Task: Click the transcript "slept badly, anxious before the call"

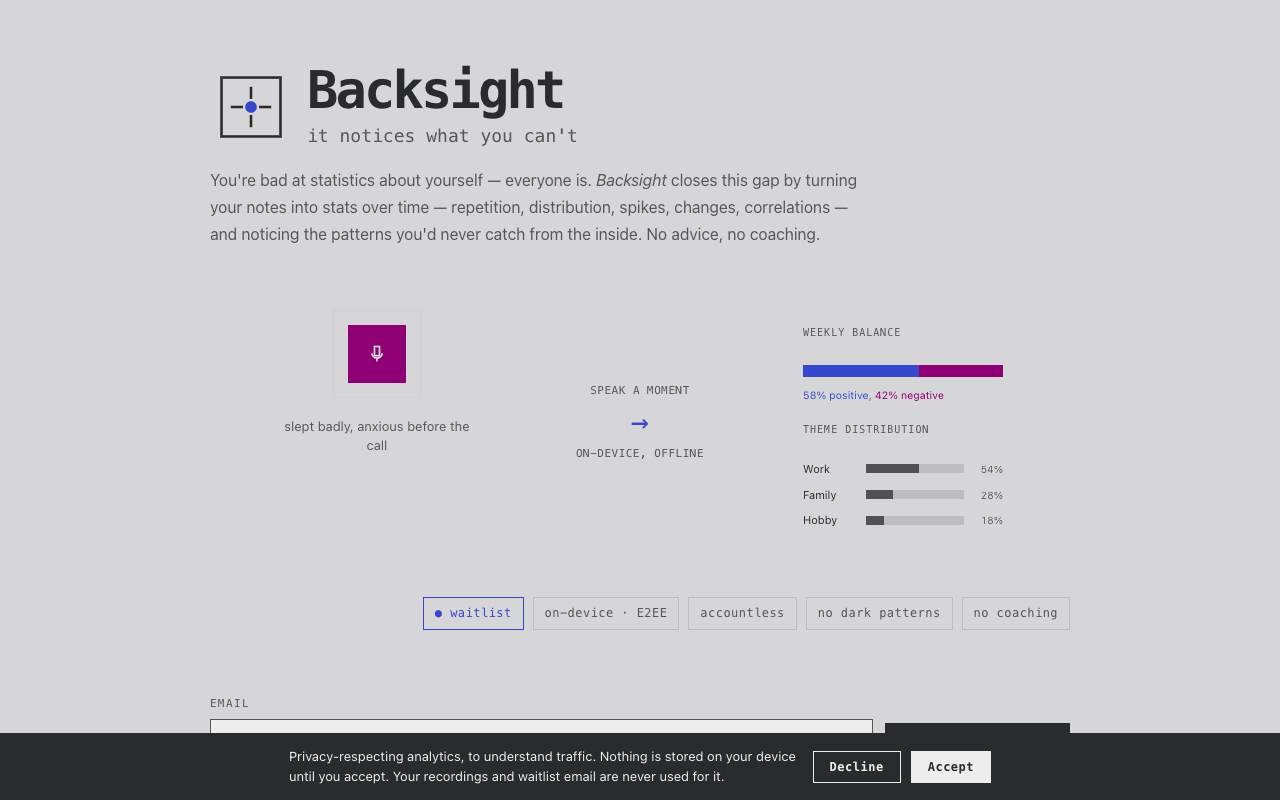Action: [x=377, y=436]
